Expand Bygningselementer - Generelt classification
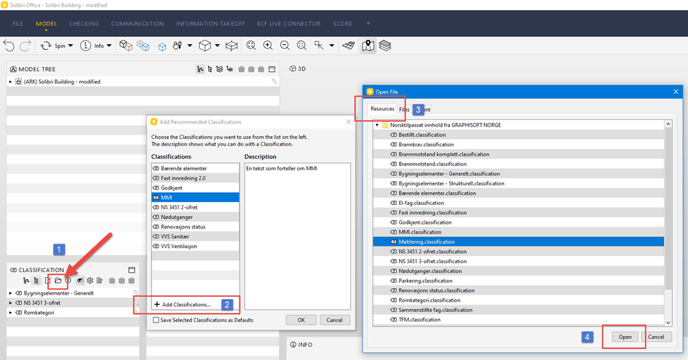Viewport: 688px width, 360px height. (x=11, y=293)
